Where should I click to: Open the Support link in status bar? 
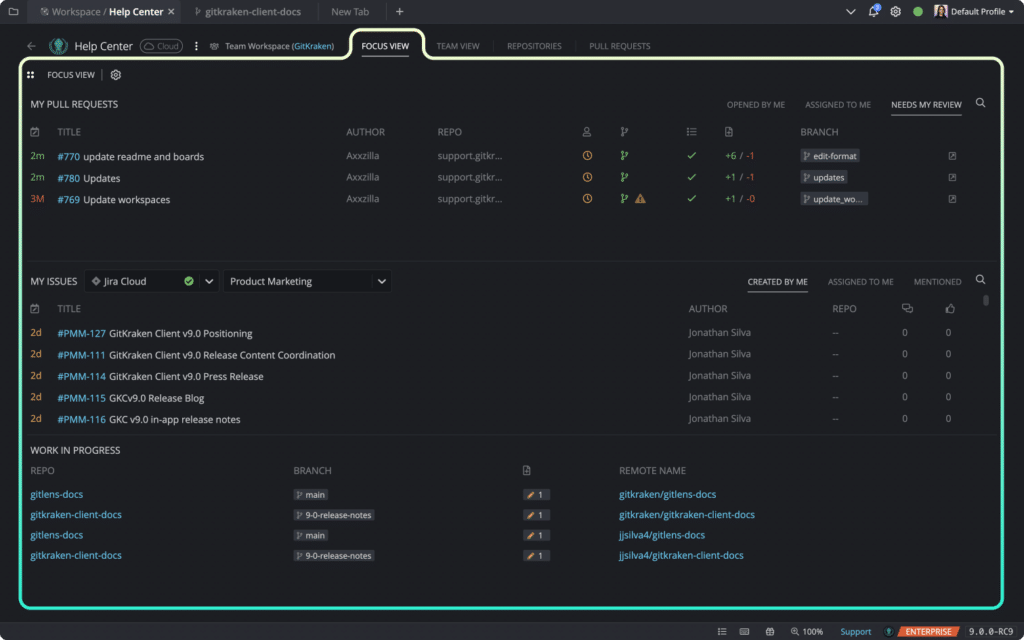point(856,631)
